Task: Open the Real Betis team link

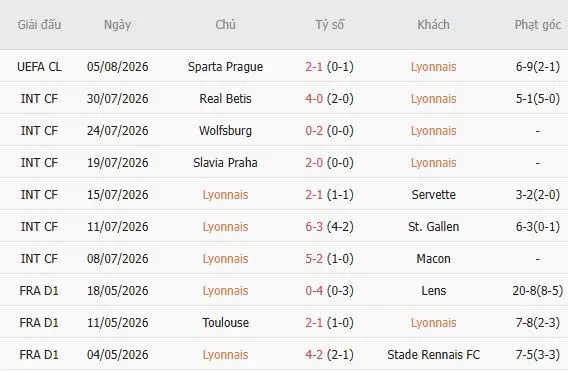Action: point(225,99)
